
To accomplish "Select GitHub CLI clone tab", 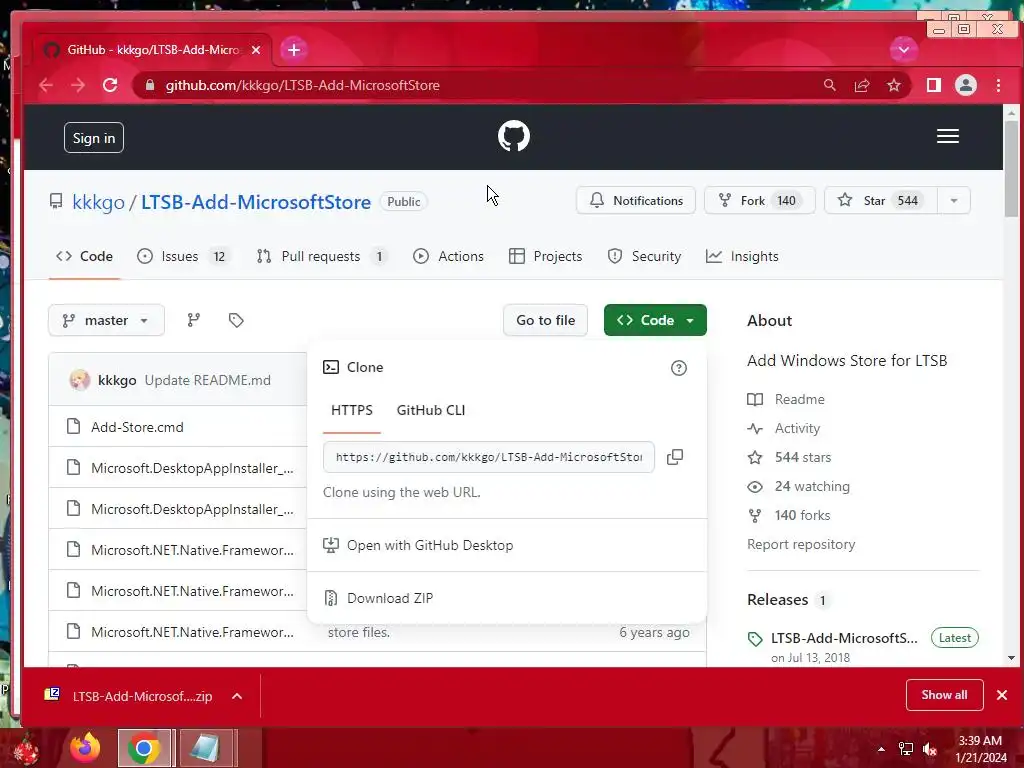I will click(x=430, y=410).
